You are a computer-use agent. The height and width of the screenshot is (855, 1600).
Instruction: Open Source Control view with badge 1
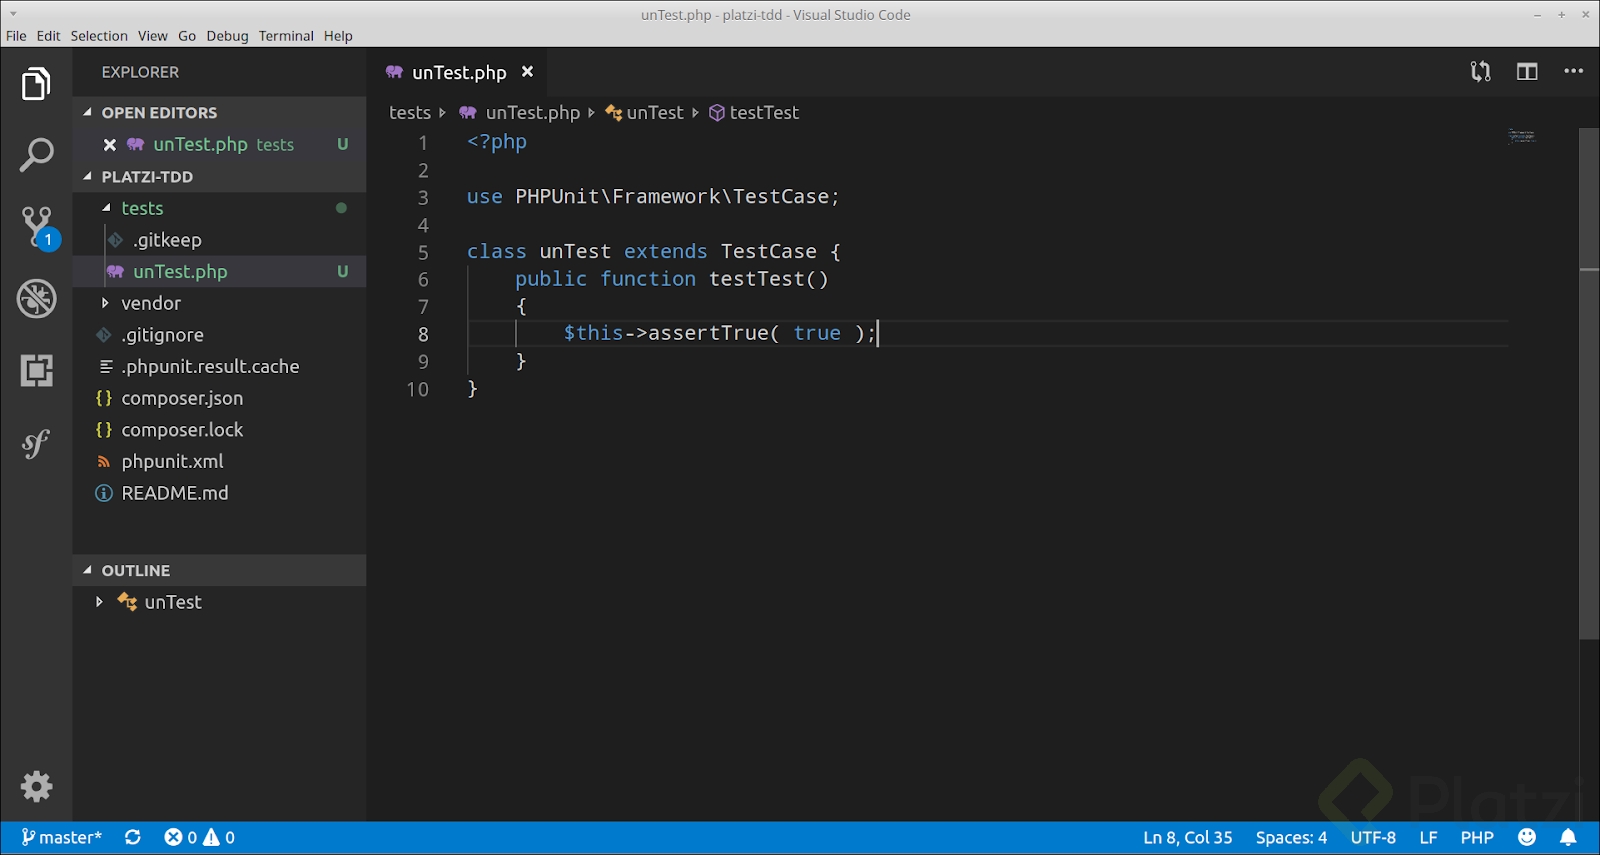coord(39,228)
